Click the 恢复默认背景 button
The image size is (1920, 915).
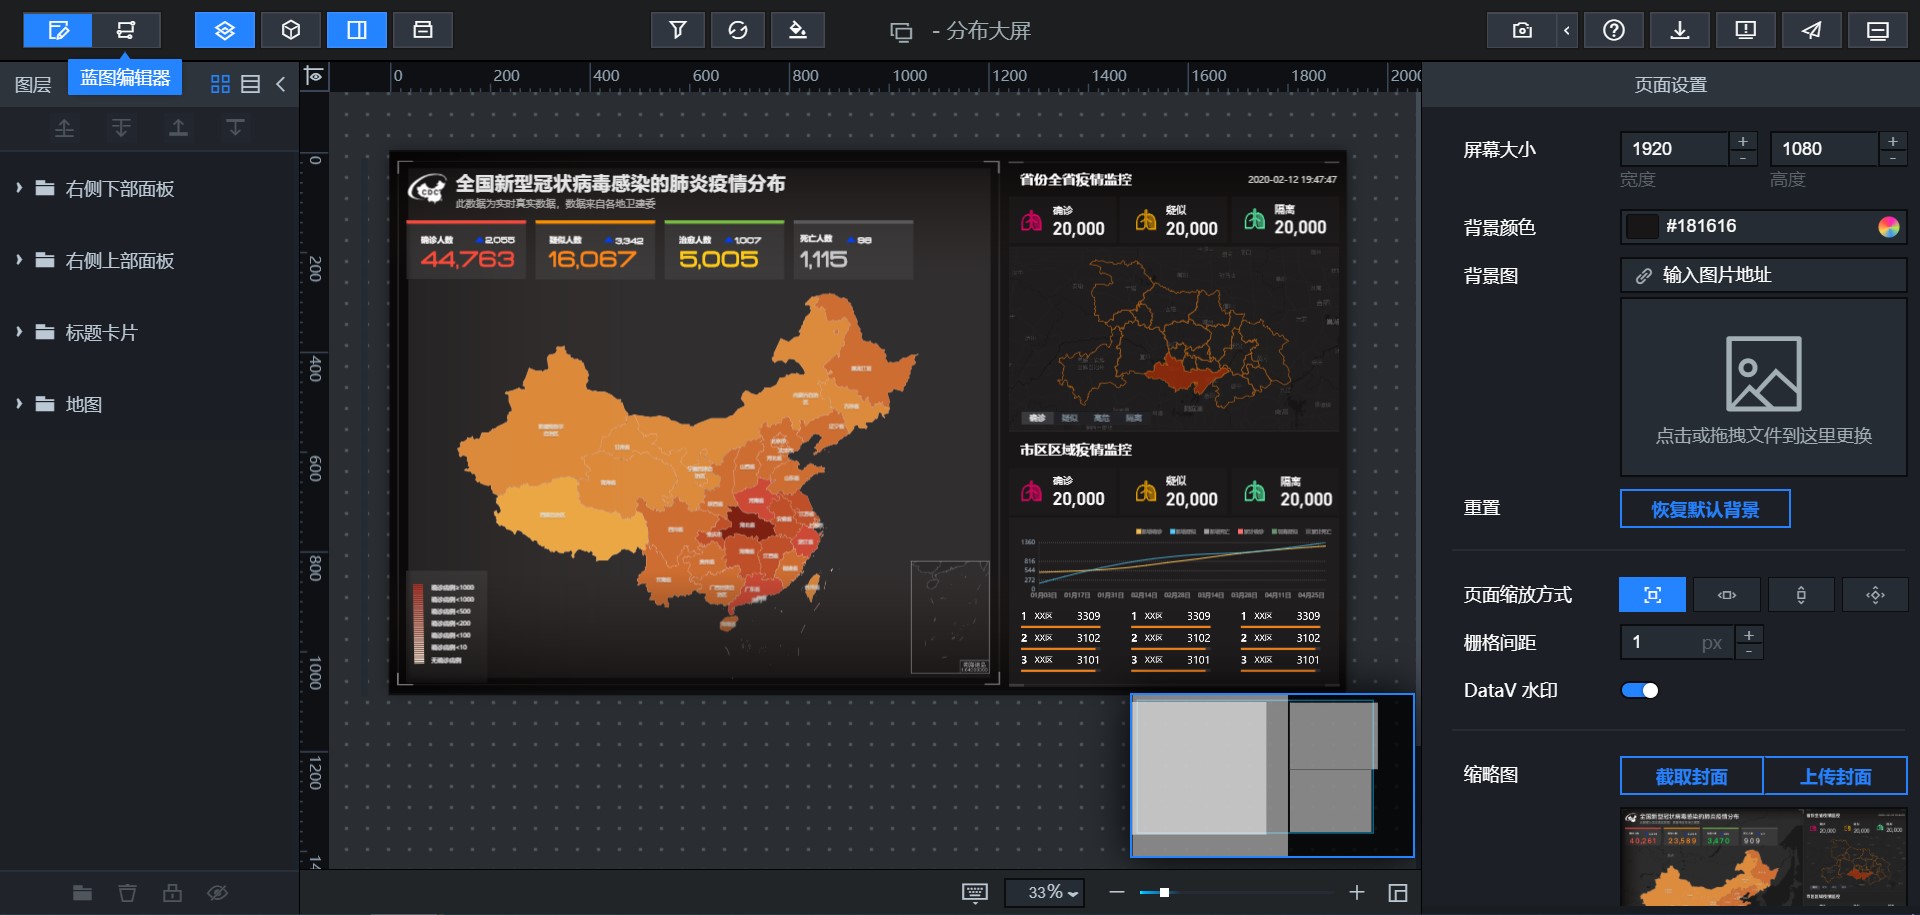click(1705, 509)
